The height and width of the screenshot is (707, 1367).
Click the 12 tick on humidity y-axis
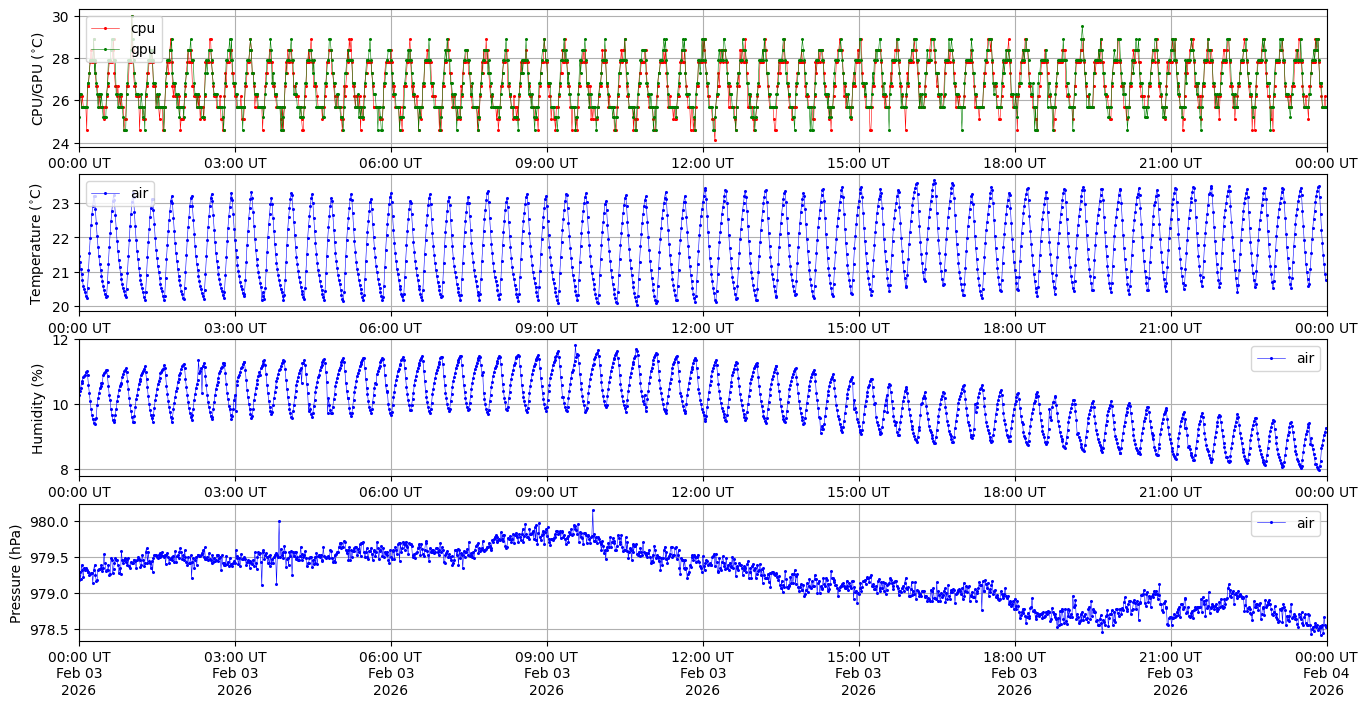61,340
